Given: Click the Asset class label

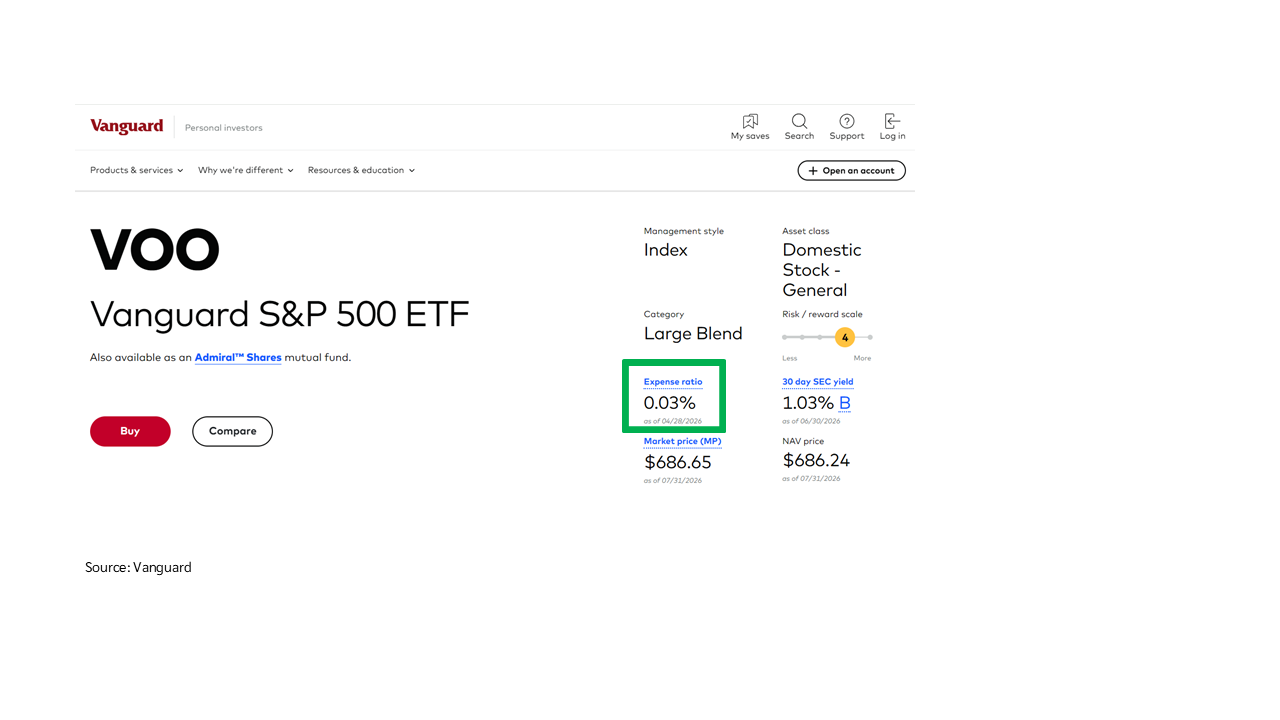Looking at the screenshot, I should click(806, 231).
